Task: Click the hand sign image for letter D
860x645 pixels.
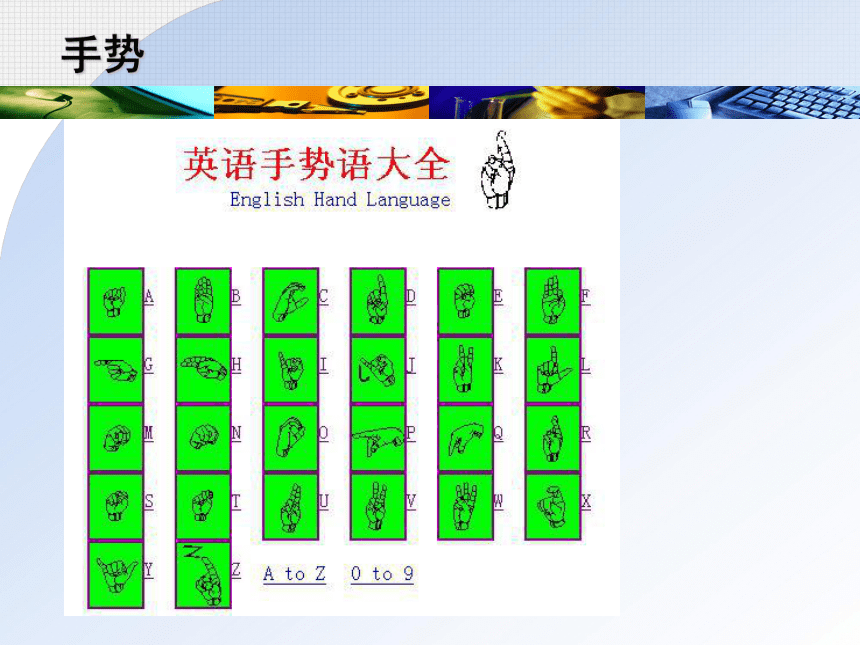Action: click(378, 301)
